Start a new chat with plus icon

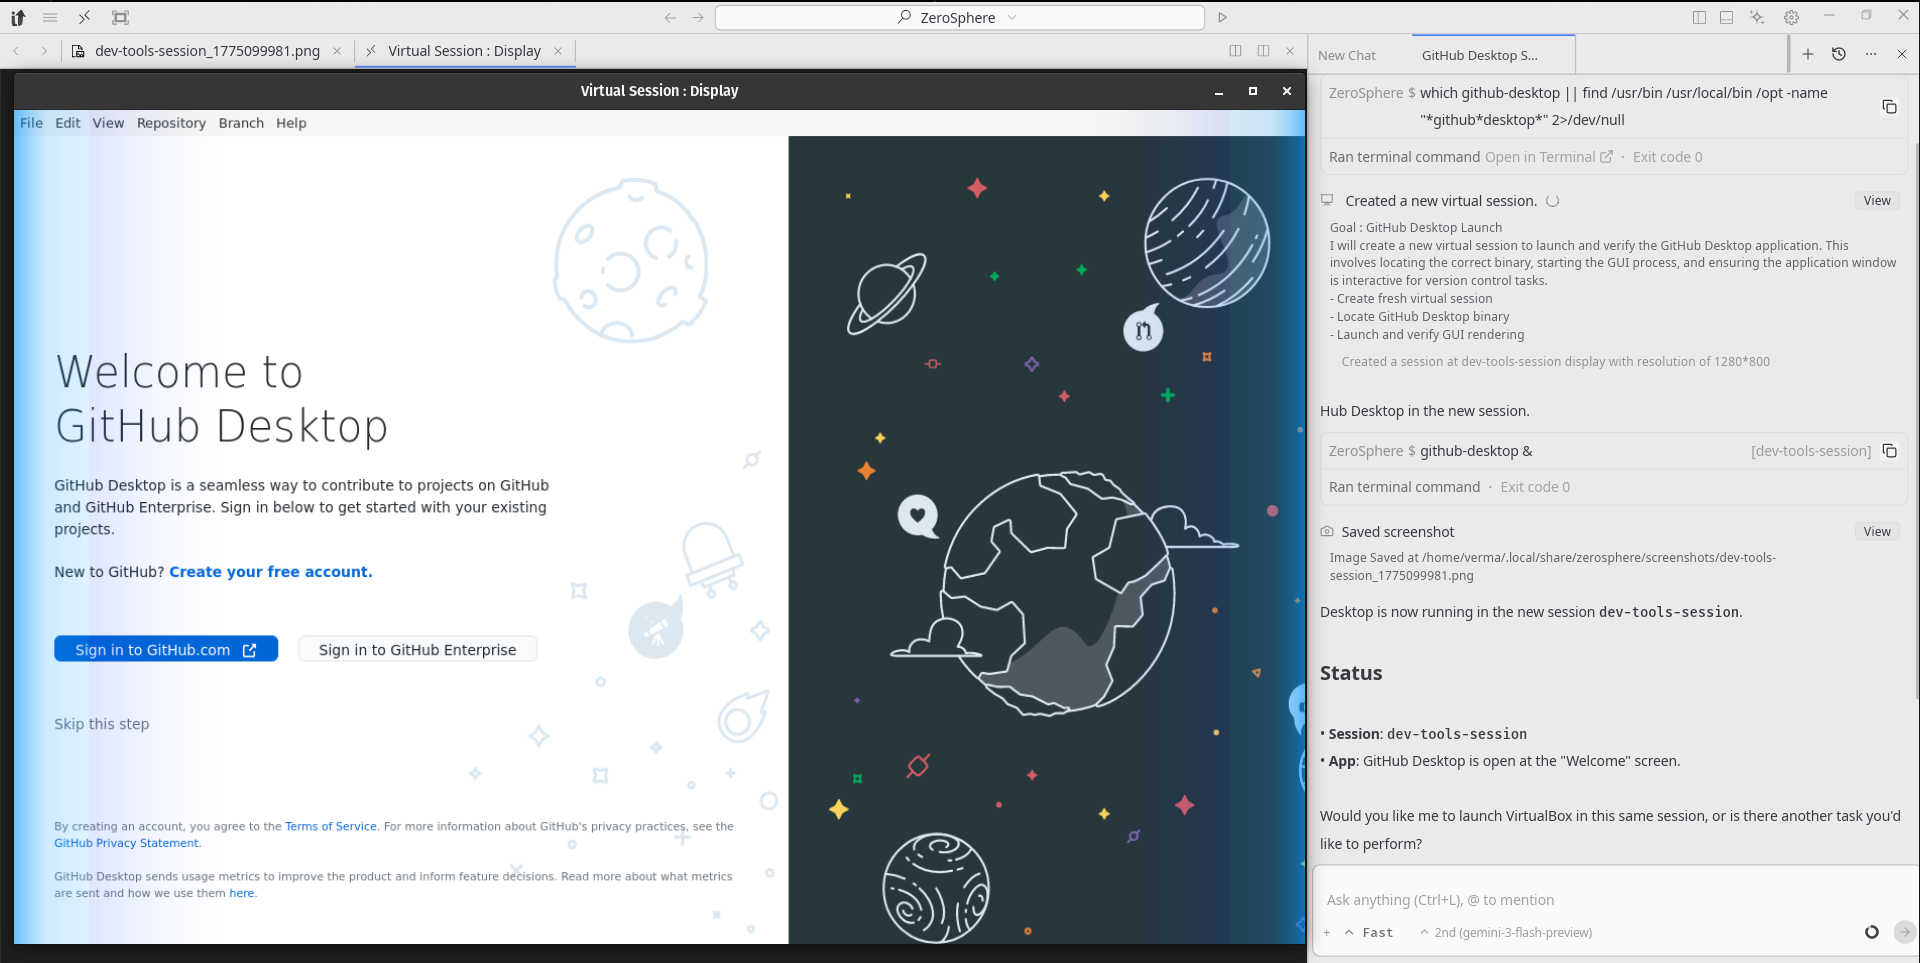click(x=1808, y=54)
